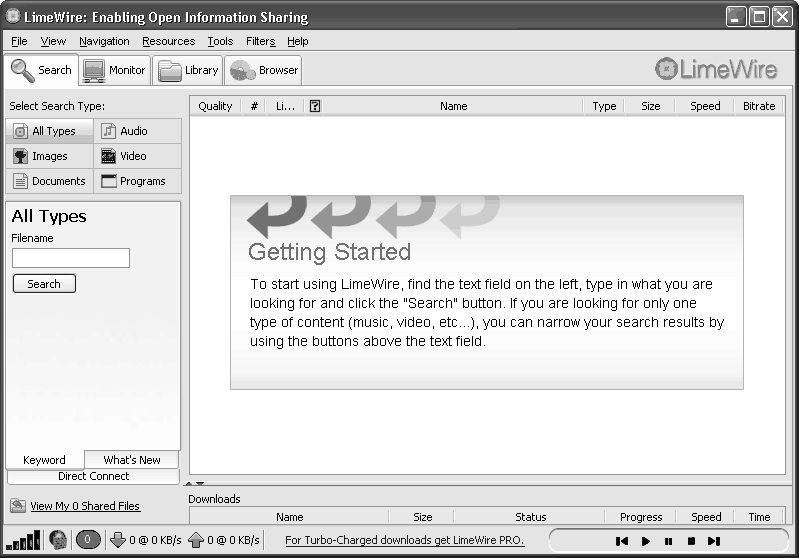Open the Filters menu

pyautogui.click(x=260, y=41)
